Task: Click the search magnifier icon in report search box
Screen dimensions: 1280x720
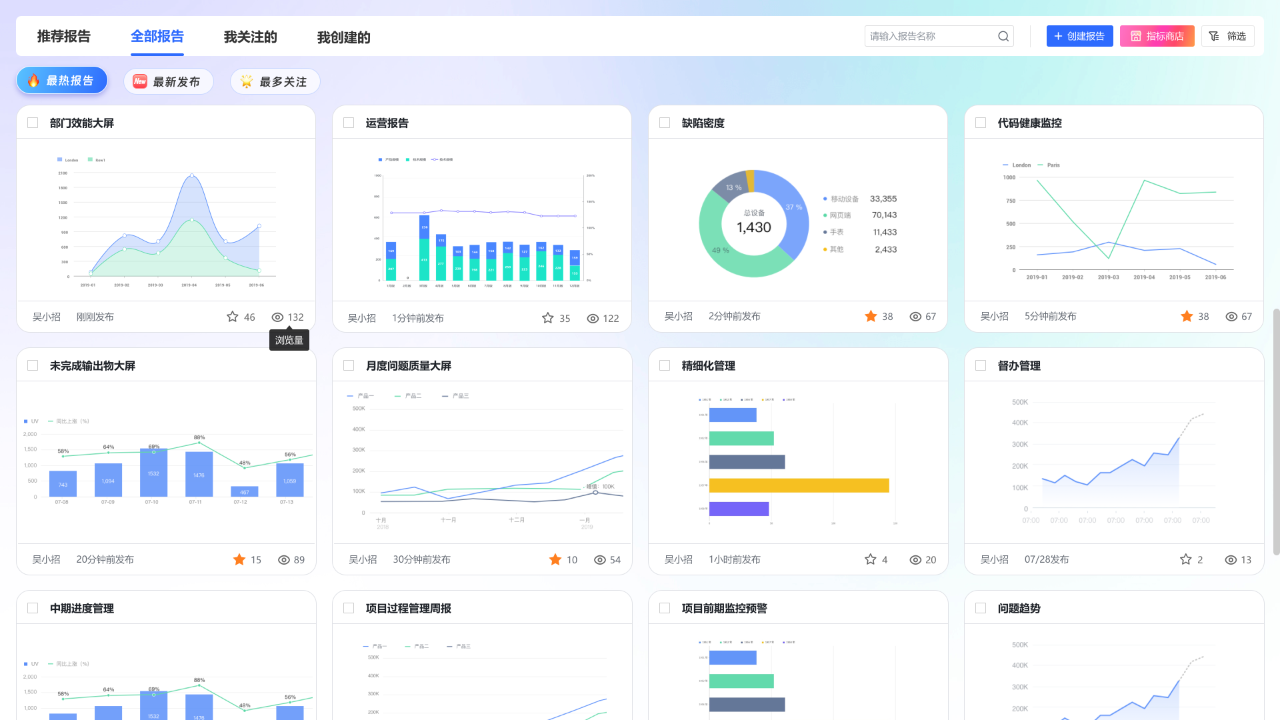Action: pos(1003,36)
